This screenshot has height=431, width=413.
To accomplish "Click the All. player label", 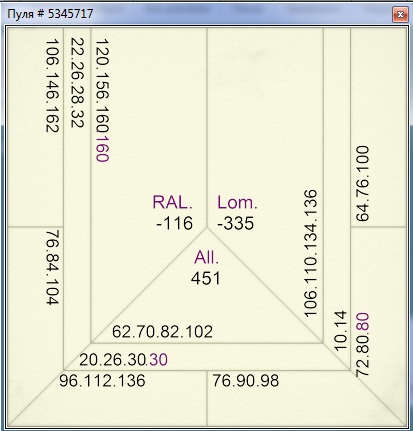I will [206, 257].
